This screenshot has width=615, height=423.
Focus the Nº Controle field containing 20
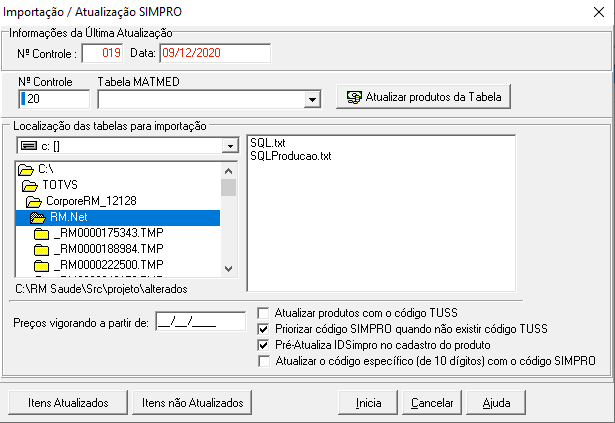tap(54, 99)
